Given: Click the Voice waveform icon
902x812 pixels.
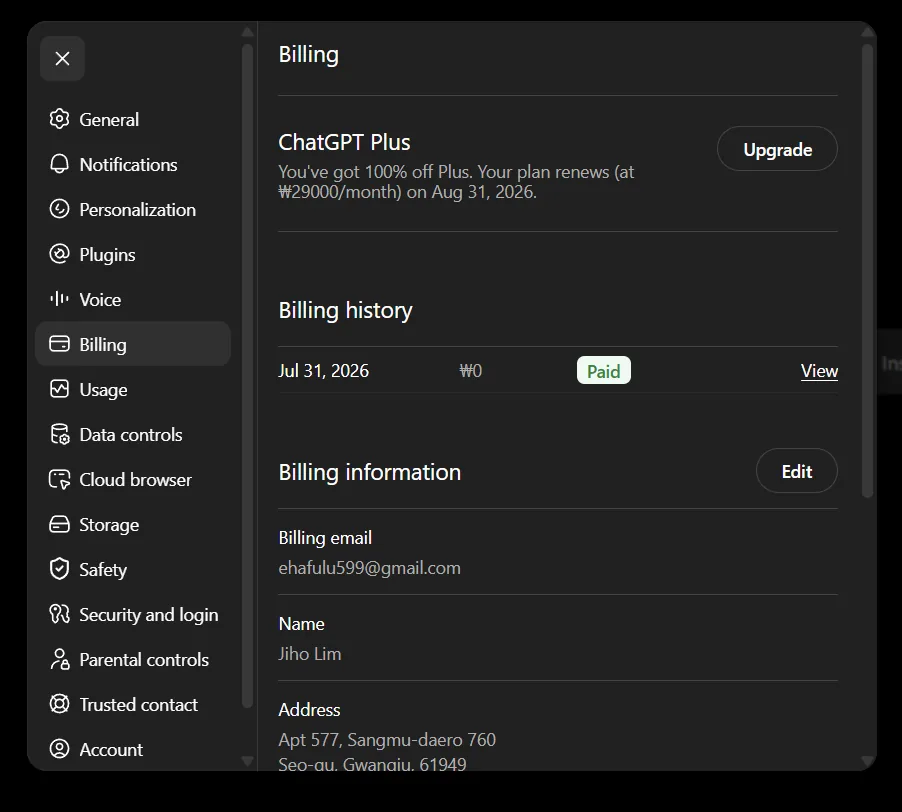Looking at the screenshot, I should (59, 299).
